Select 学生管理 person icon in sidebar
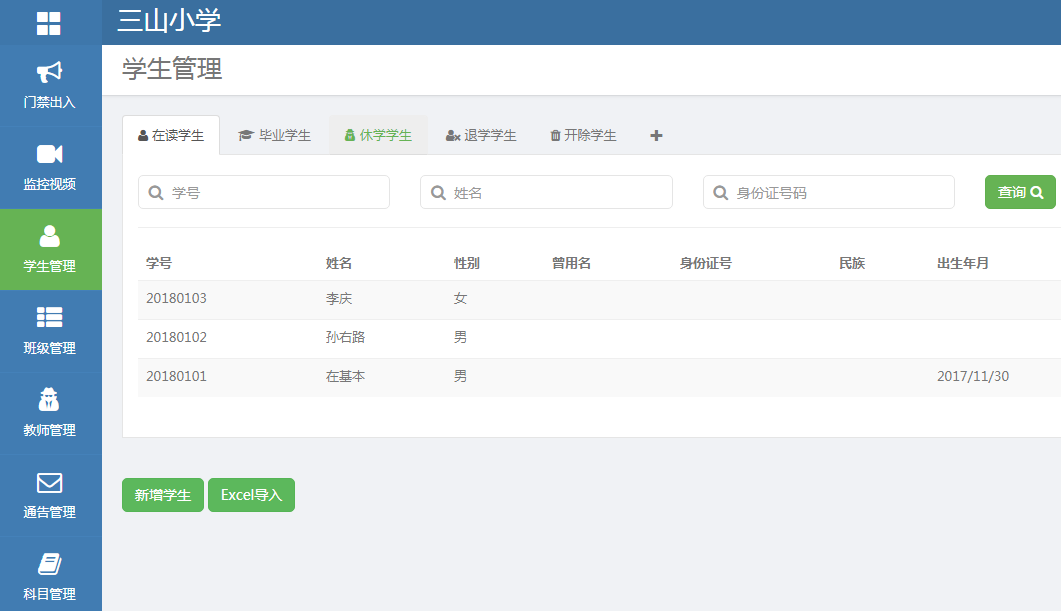The width and height of the screenshot is (1061, 611). tap(50, 237)
